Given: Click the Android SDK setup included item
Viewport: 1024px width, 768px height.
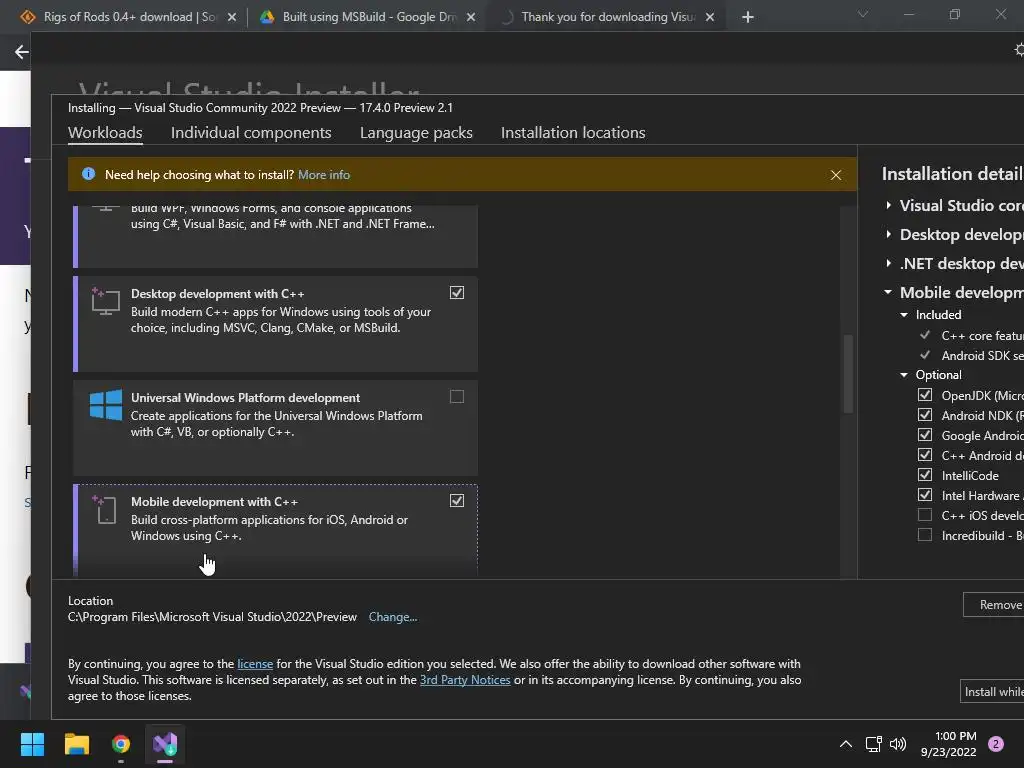Looking at the screenshot, I should pos(982,355).
